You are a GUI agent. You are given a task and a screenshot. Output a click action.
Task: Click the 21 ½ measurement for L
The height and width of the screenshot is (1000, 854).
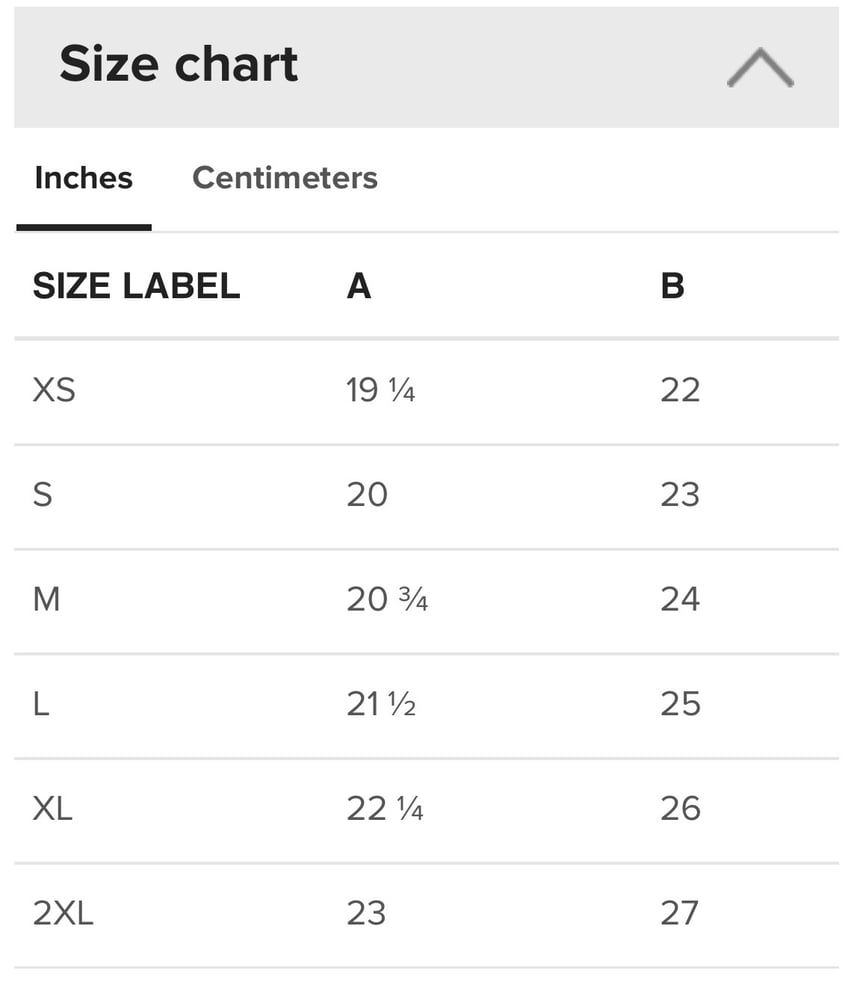click(380, 704)
